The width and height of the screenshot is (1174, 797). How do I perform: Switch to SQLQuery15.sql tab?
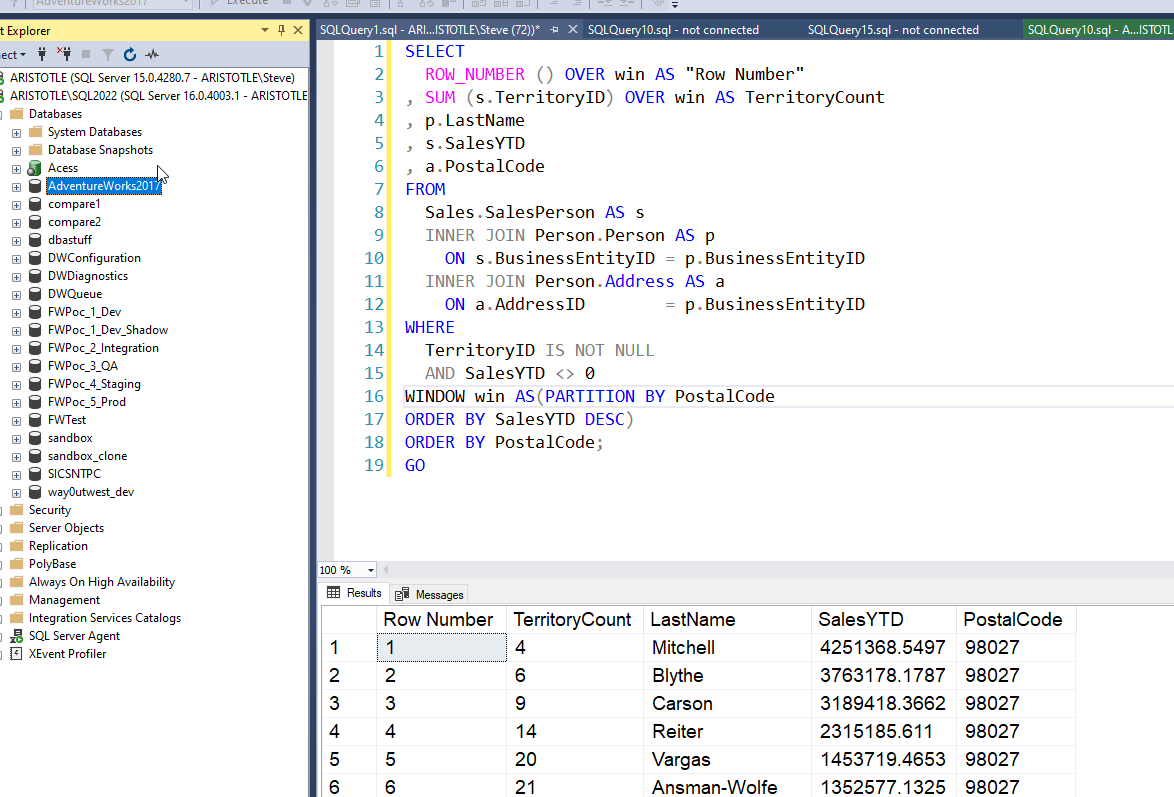pos(893,30)
